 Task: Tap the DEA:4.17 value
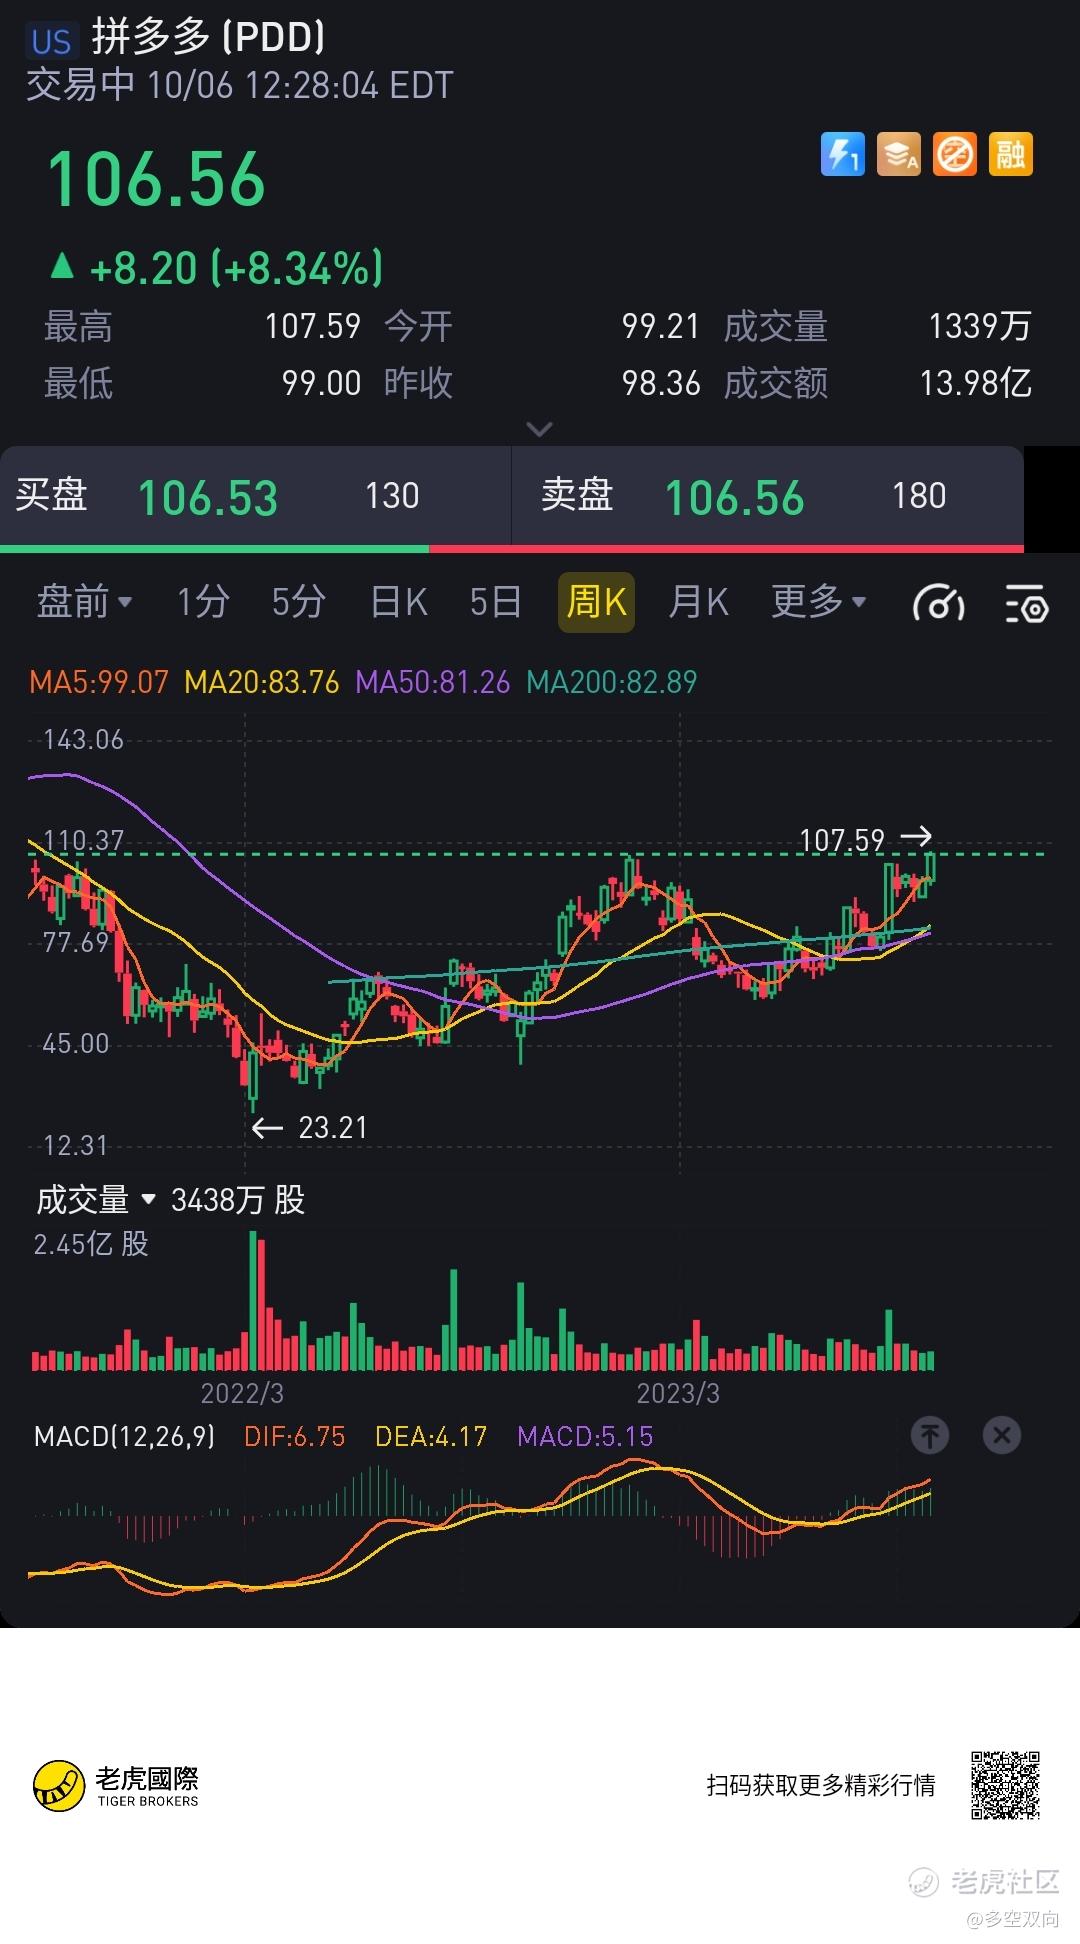click(x=431, y=1437)
